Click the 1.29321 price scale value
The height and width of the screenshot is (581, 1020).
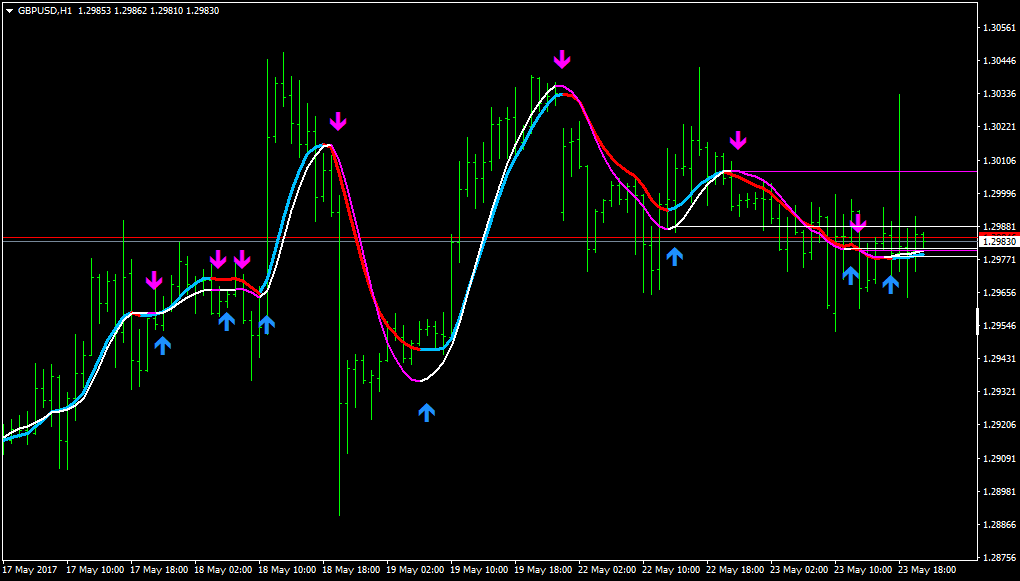pos(1000,392)
